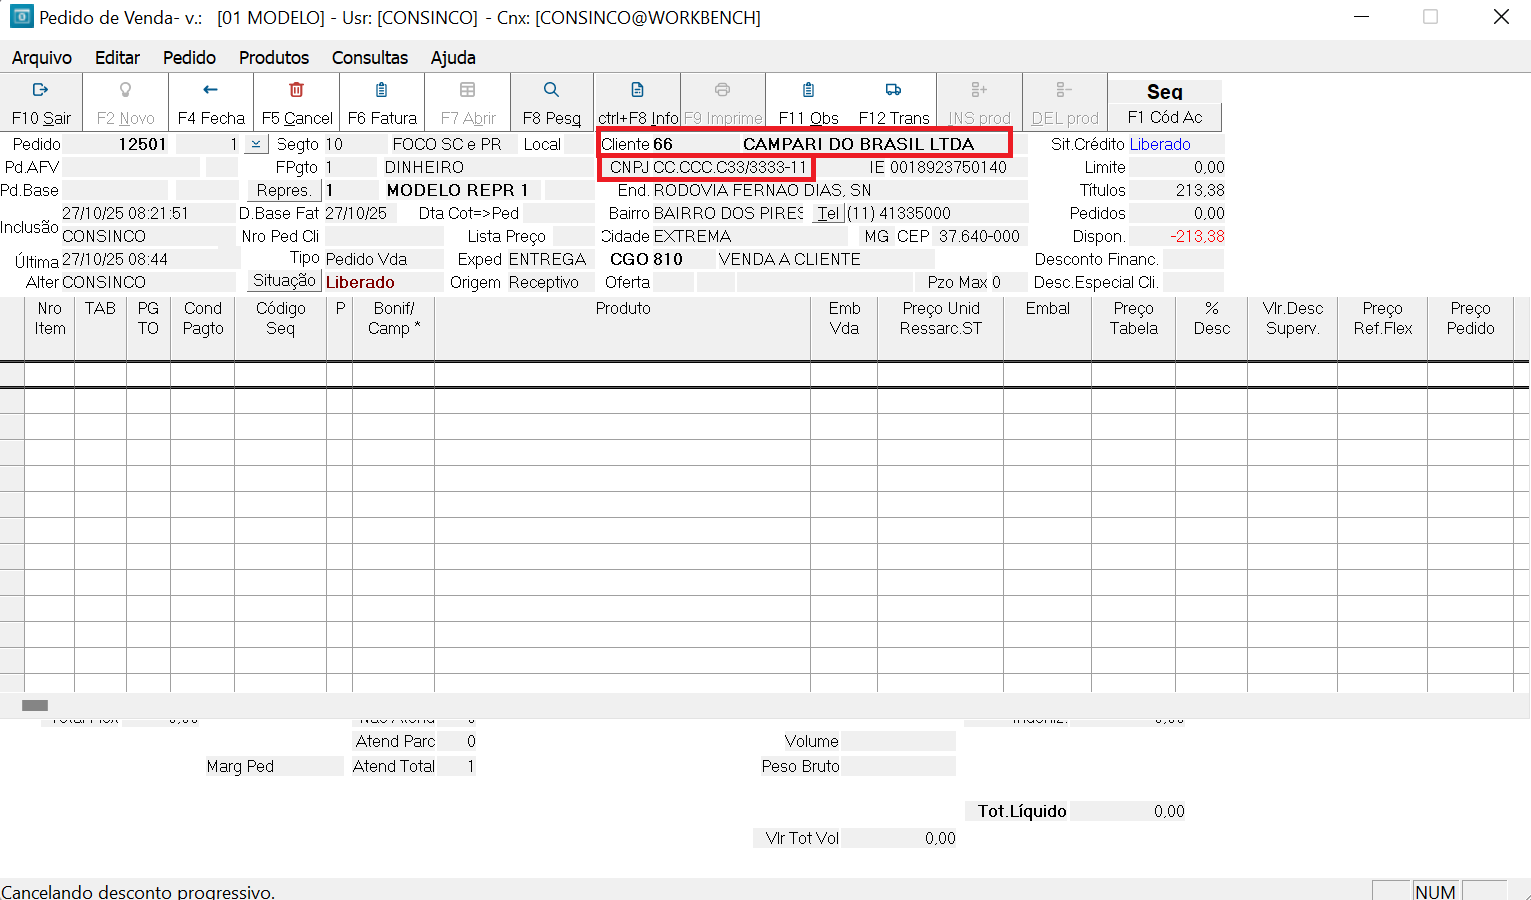Viewport: 1531px width, 900px height.
Task: Click the Código Seq column header
Action: pos(281,328)
